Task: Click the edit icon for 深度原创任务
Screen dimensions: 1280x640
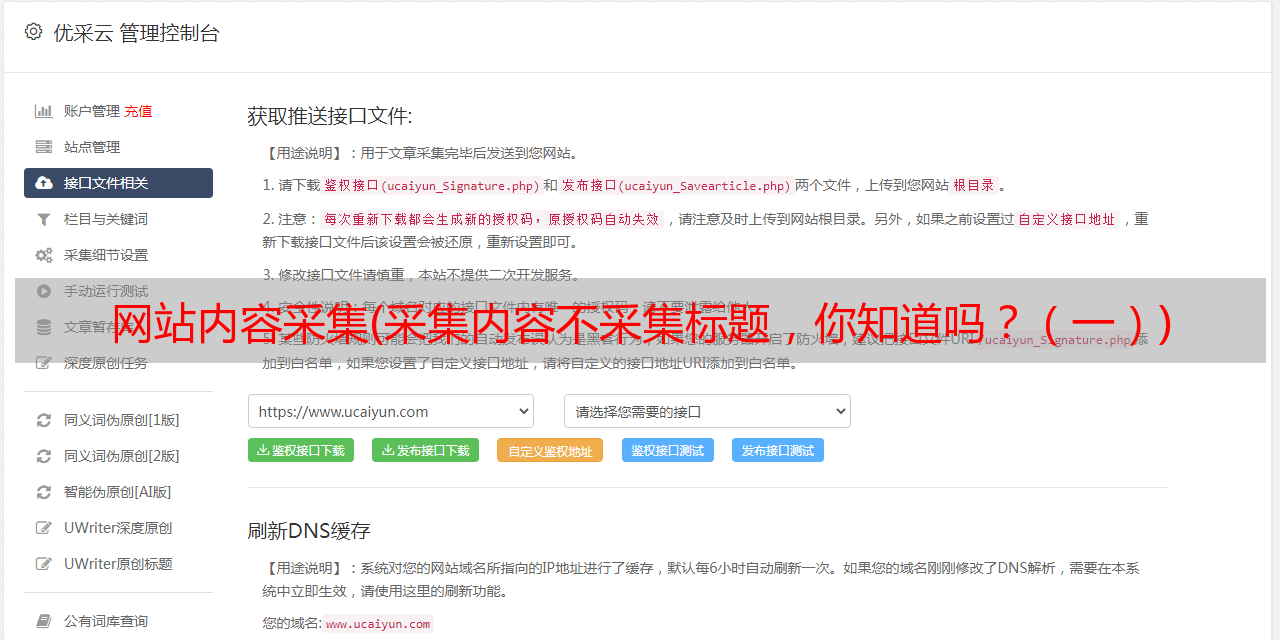Action: click(x=44, y=363)
